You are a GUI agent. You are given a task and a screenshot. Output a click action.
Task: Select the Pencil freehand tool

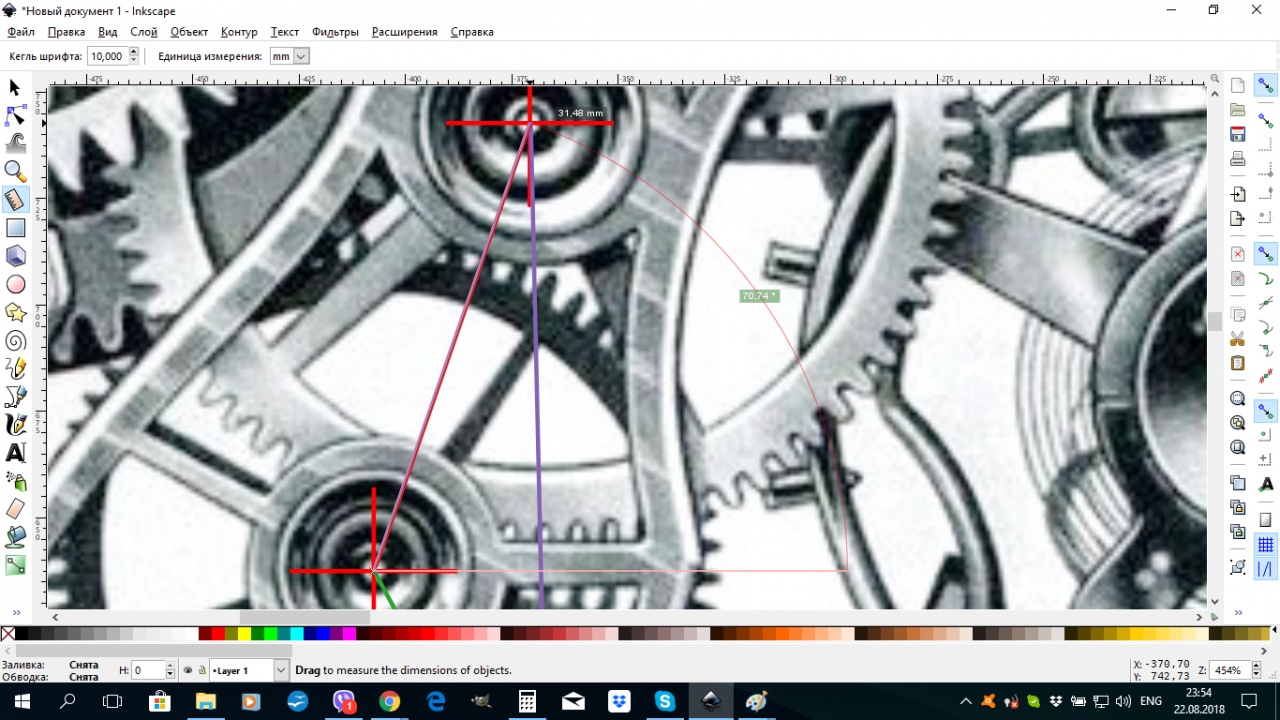point(15,369)
